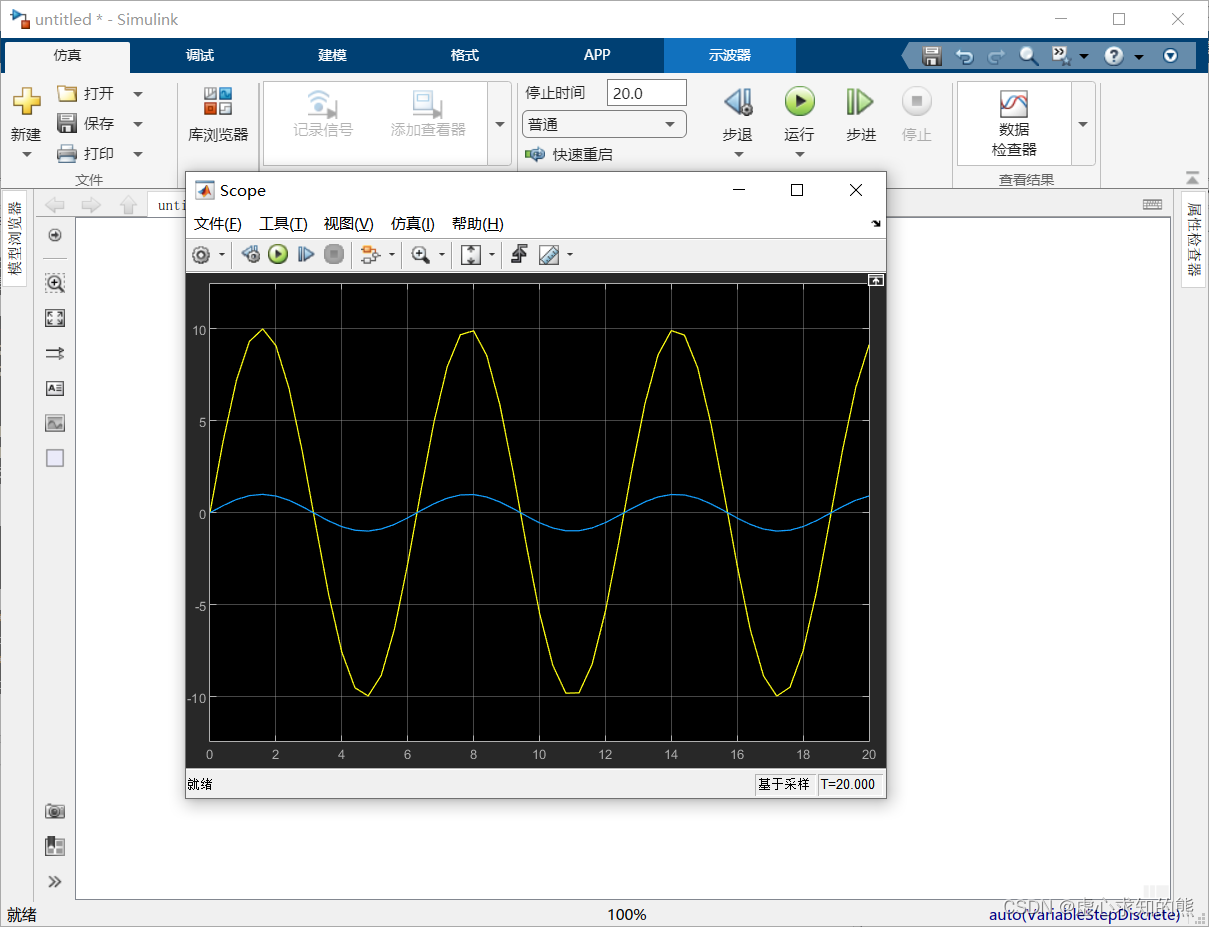Viewport: 1209px width, 927px height.
Task: Click the hide/show explorer bar circle icon
Action: tap(55, 236)
